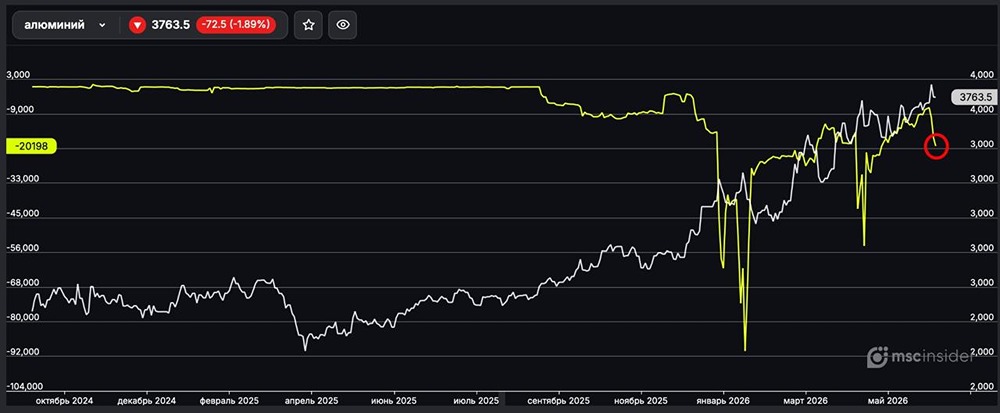Viewport: 1000px width, 413px height.
Task: Click the -72.5 (-1.89%) change badge
Action: [x=235, y=25]
